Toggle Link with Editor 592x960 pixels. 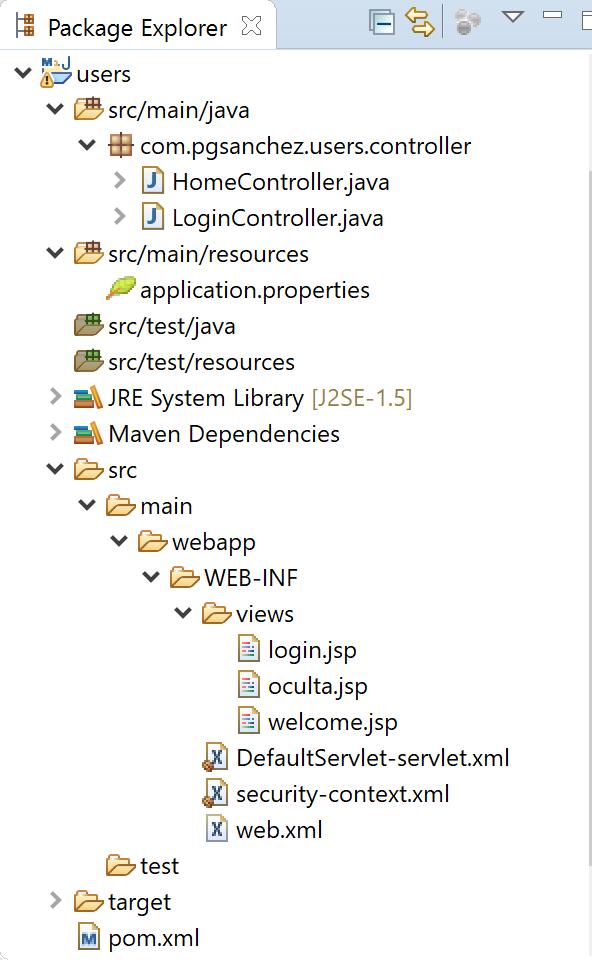(420, 20)
